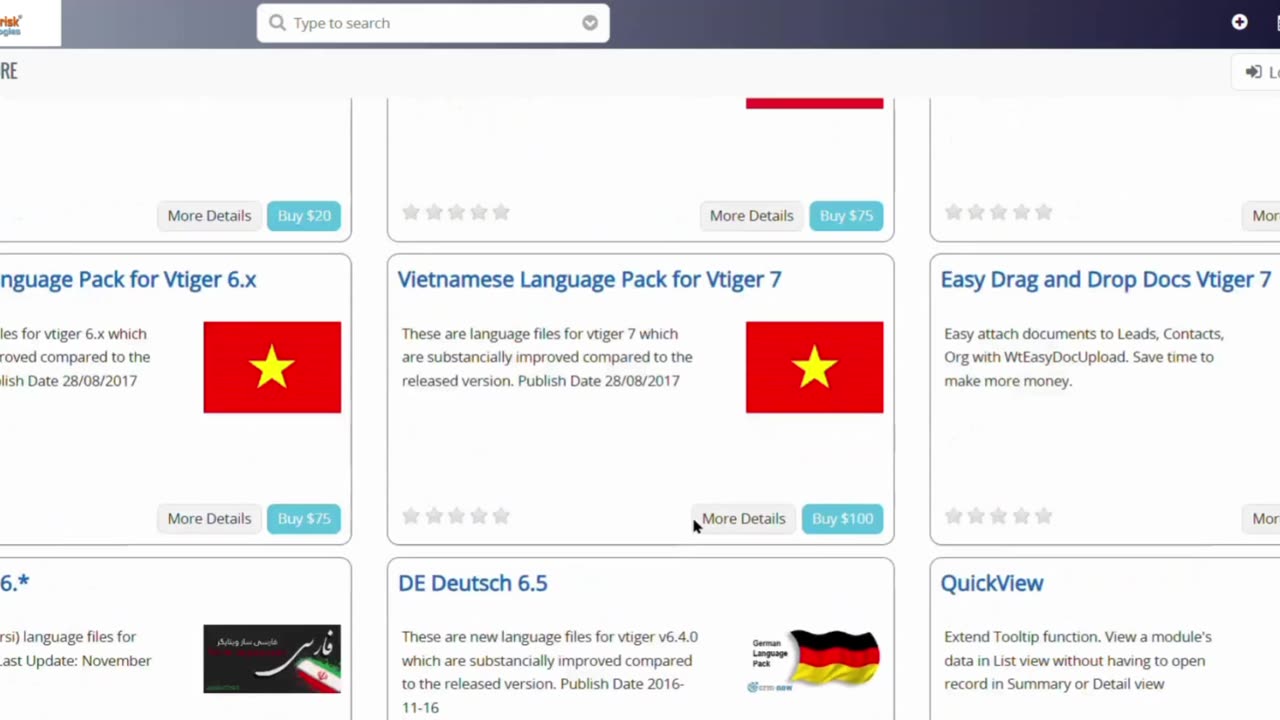This screenshot has width=1280, height=720.
Task: Click the search magnifier icon
Action: tap(277, 23)
